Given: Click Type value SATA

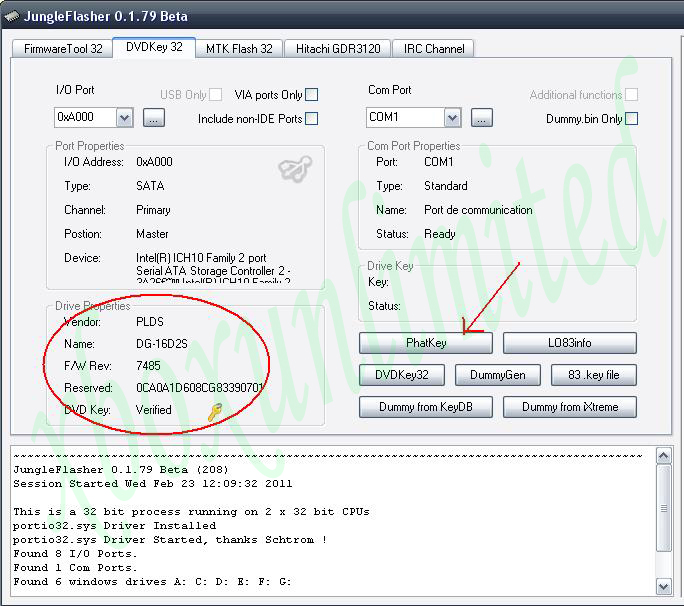Looking at the screenshot, I should [x=150, y=186].
